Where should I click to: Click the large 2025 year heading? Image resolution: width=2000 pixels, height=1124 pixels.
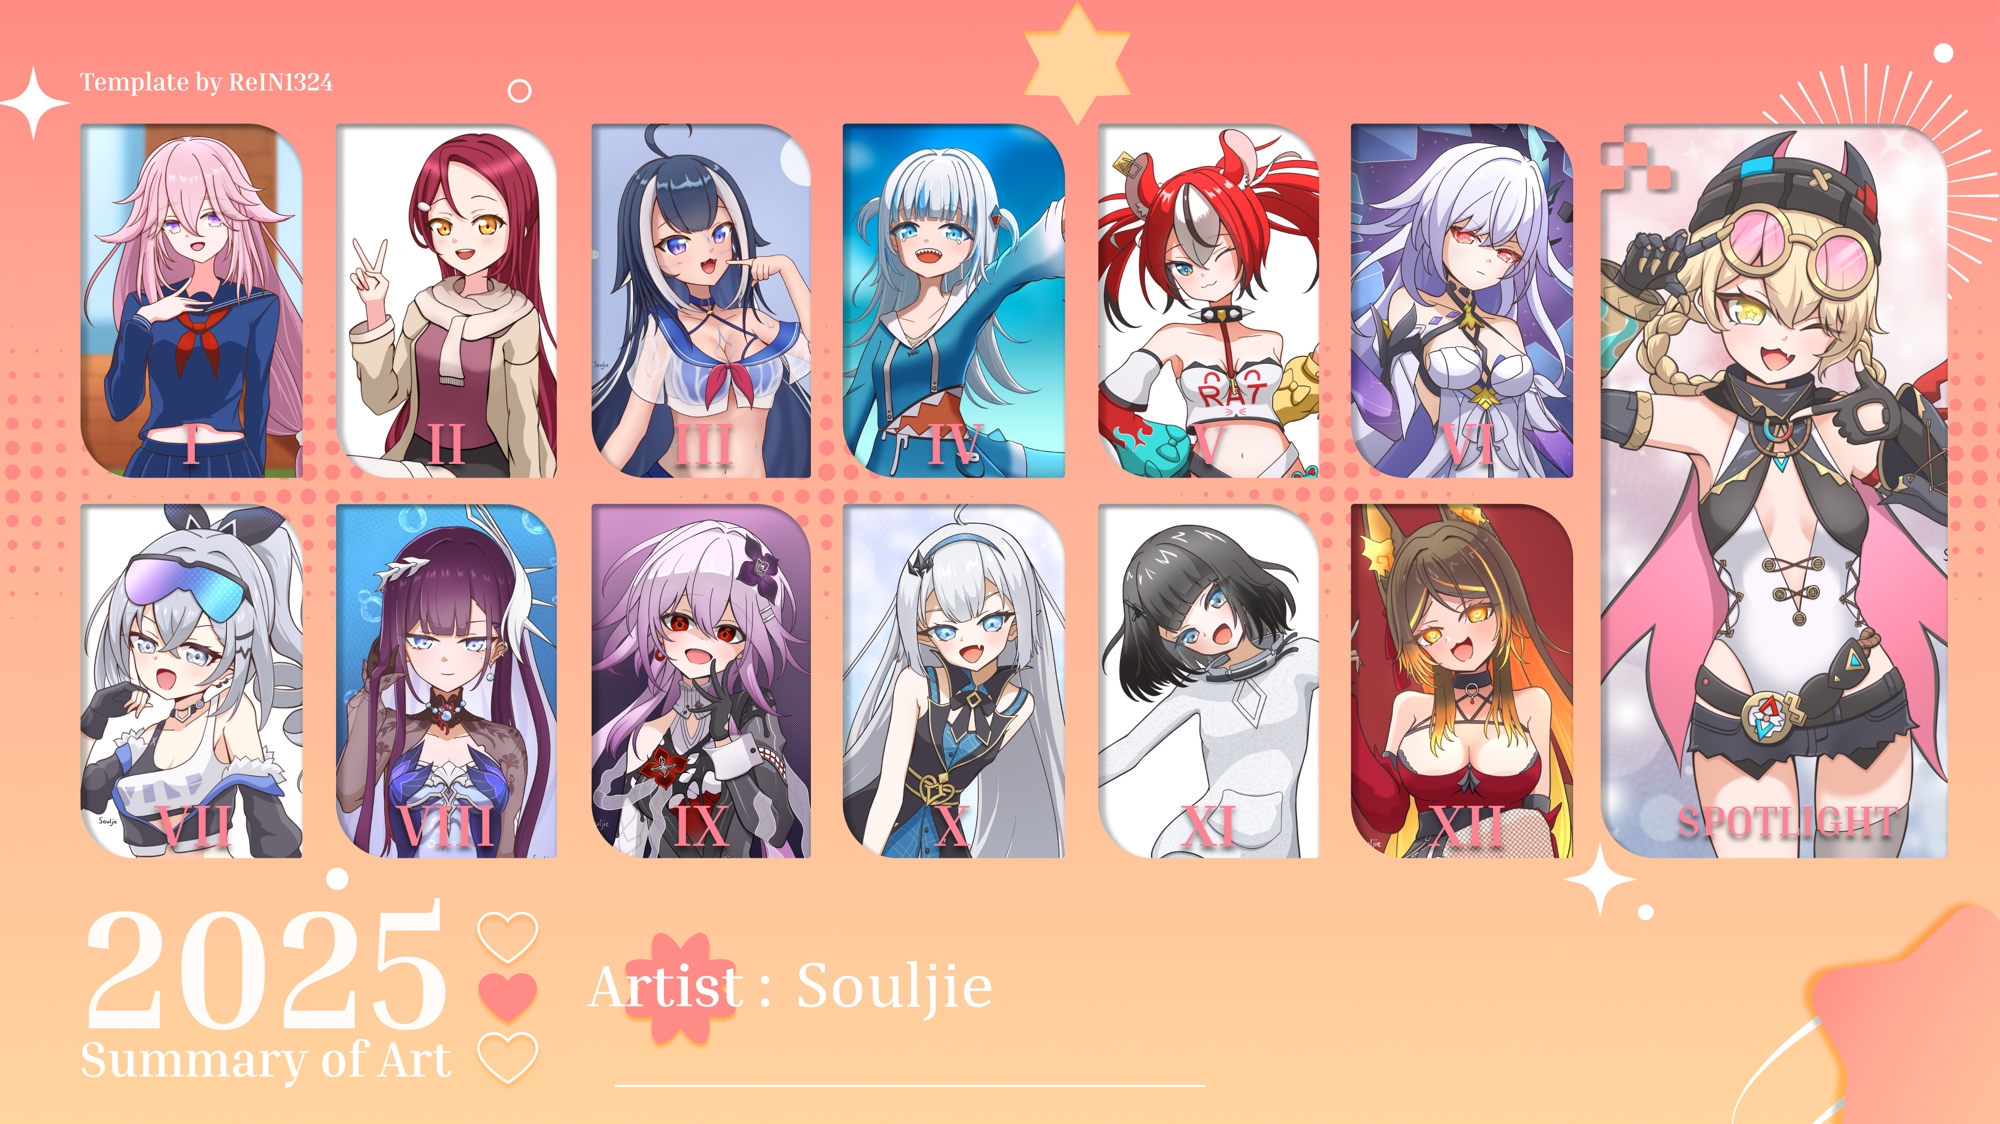pos(266,968)
